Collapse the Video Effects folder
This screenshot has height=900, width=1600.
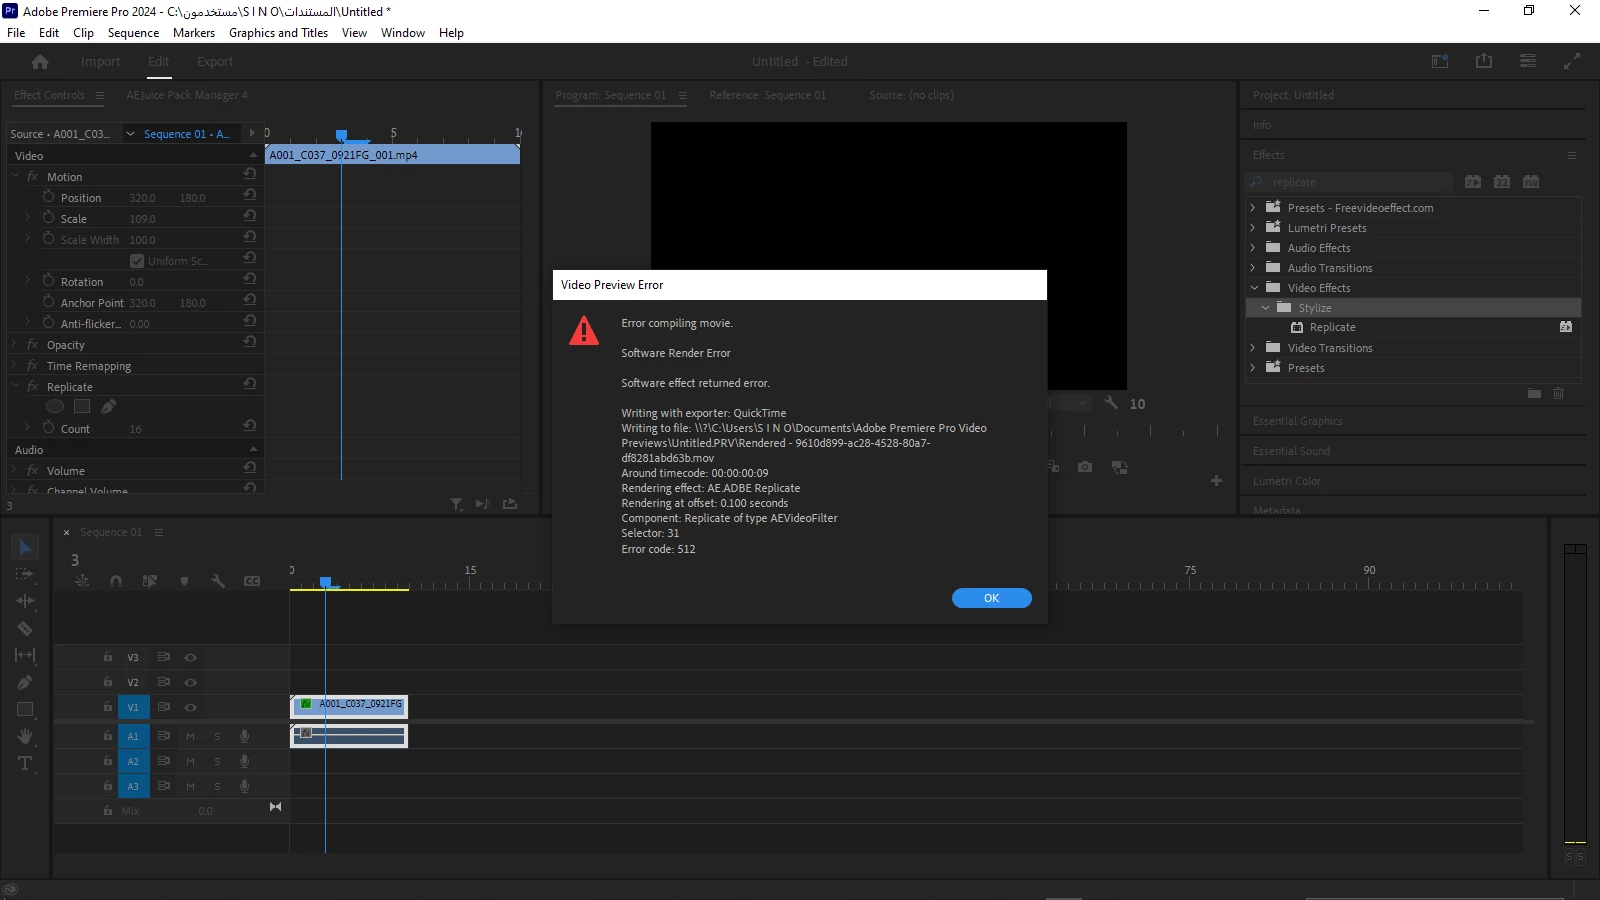tap(1254, 288)
